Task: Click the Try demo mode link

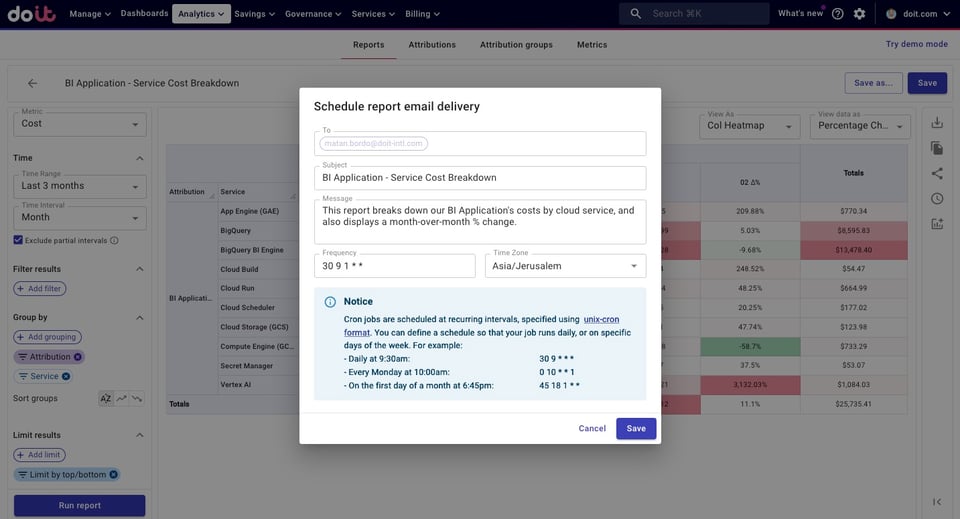Action: tap(917, 44)
